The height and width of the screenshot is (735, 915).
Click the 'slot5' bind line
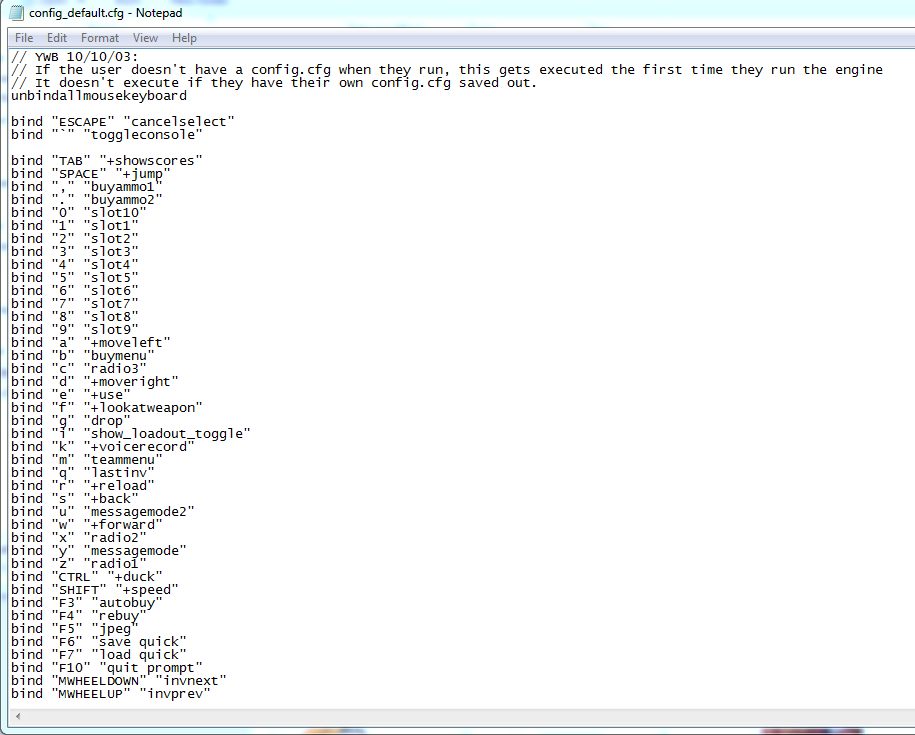point(75,278)
